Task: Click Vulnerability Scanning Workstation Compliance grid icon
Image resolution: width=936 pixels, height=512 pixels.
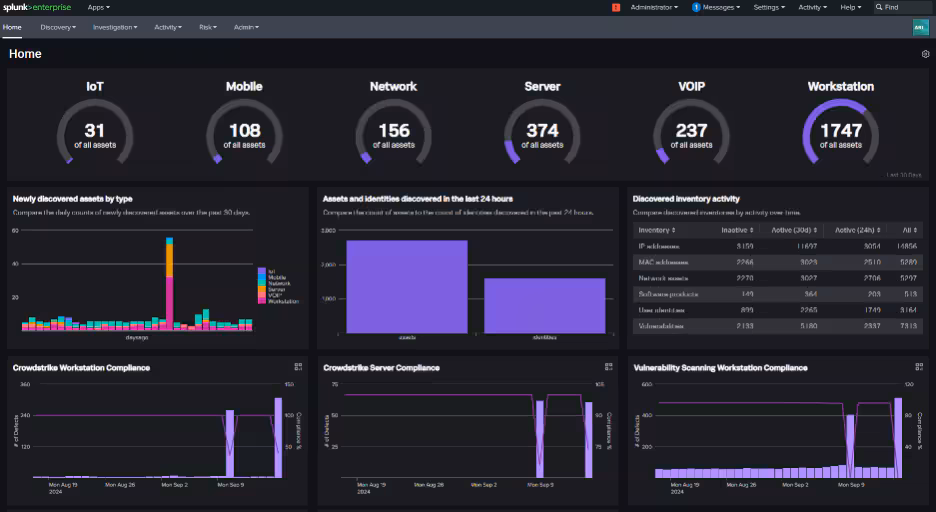Action: (x=919, y=367)
